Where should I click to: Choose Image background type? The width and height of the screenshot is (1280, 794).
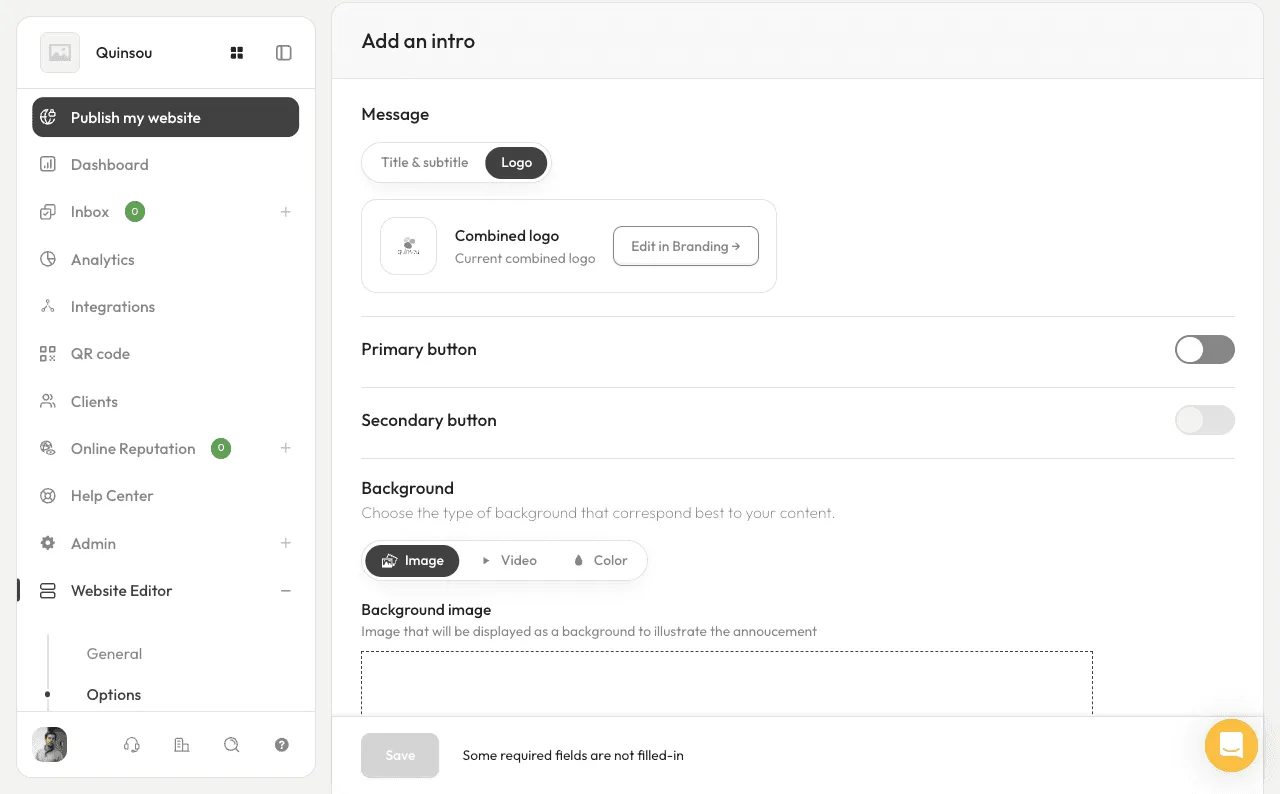pos(412,561)
